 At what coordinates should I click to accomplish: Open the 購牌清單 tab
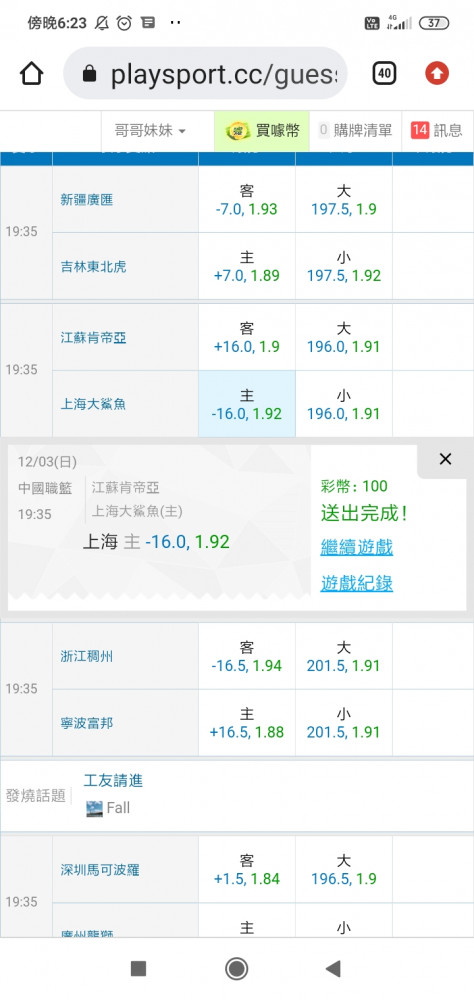[x=355, y=131]
